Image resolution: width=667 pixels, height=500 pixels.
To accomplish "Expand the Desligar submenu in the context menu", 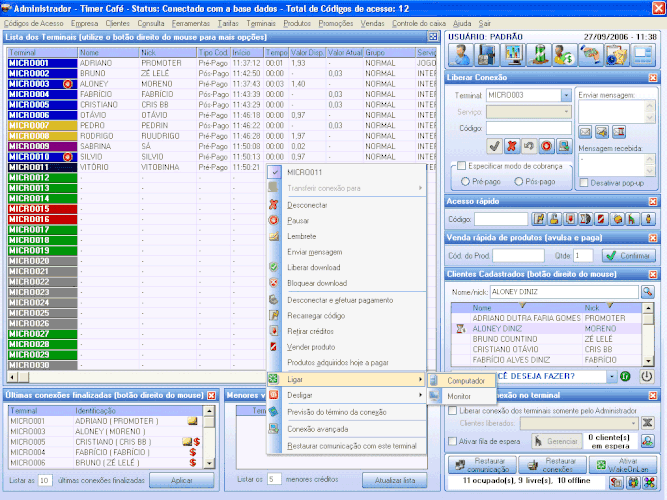I will (347, 395).
